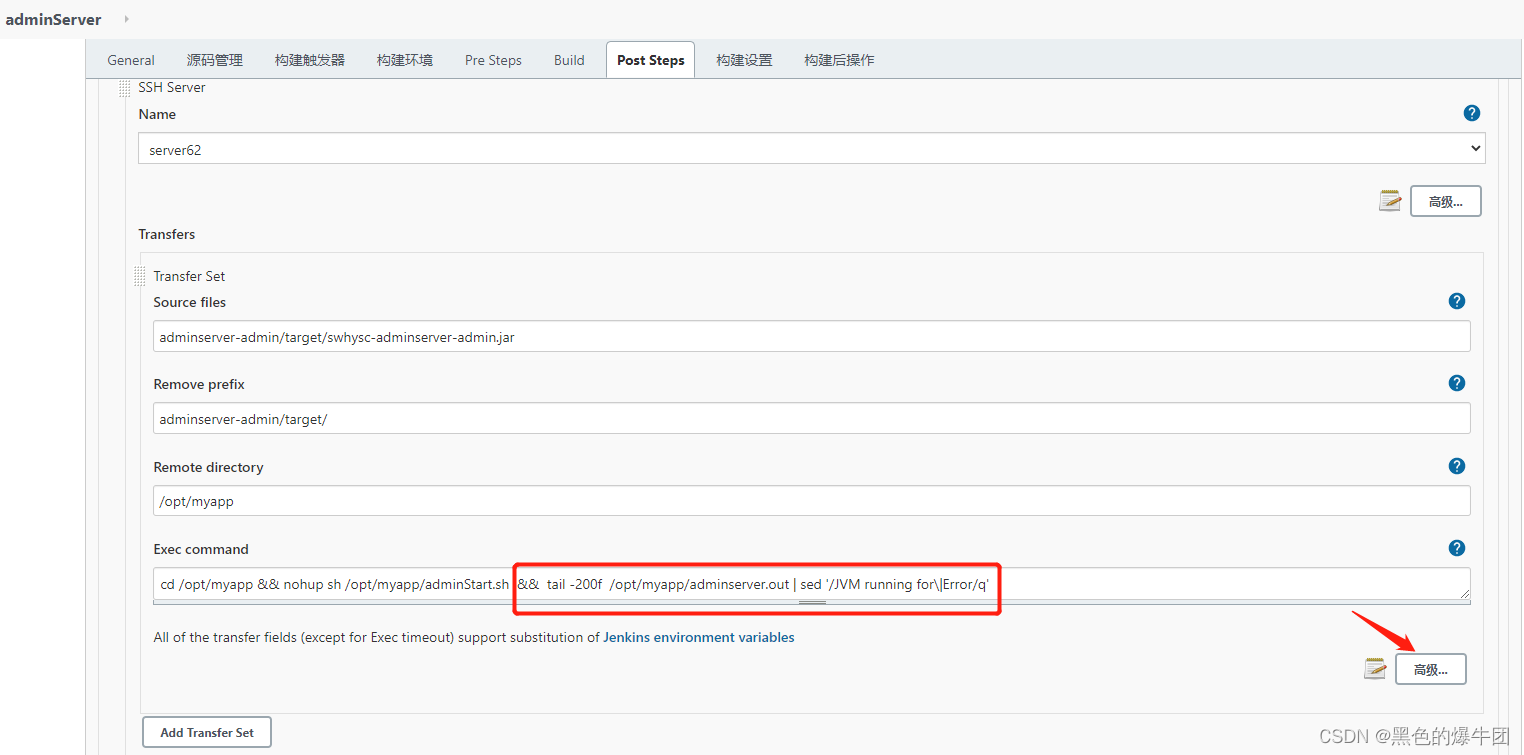
Task: Click the edit-note icon above the top 高级 button
Action: click(1390, 200)
